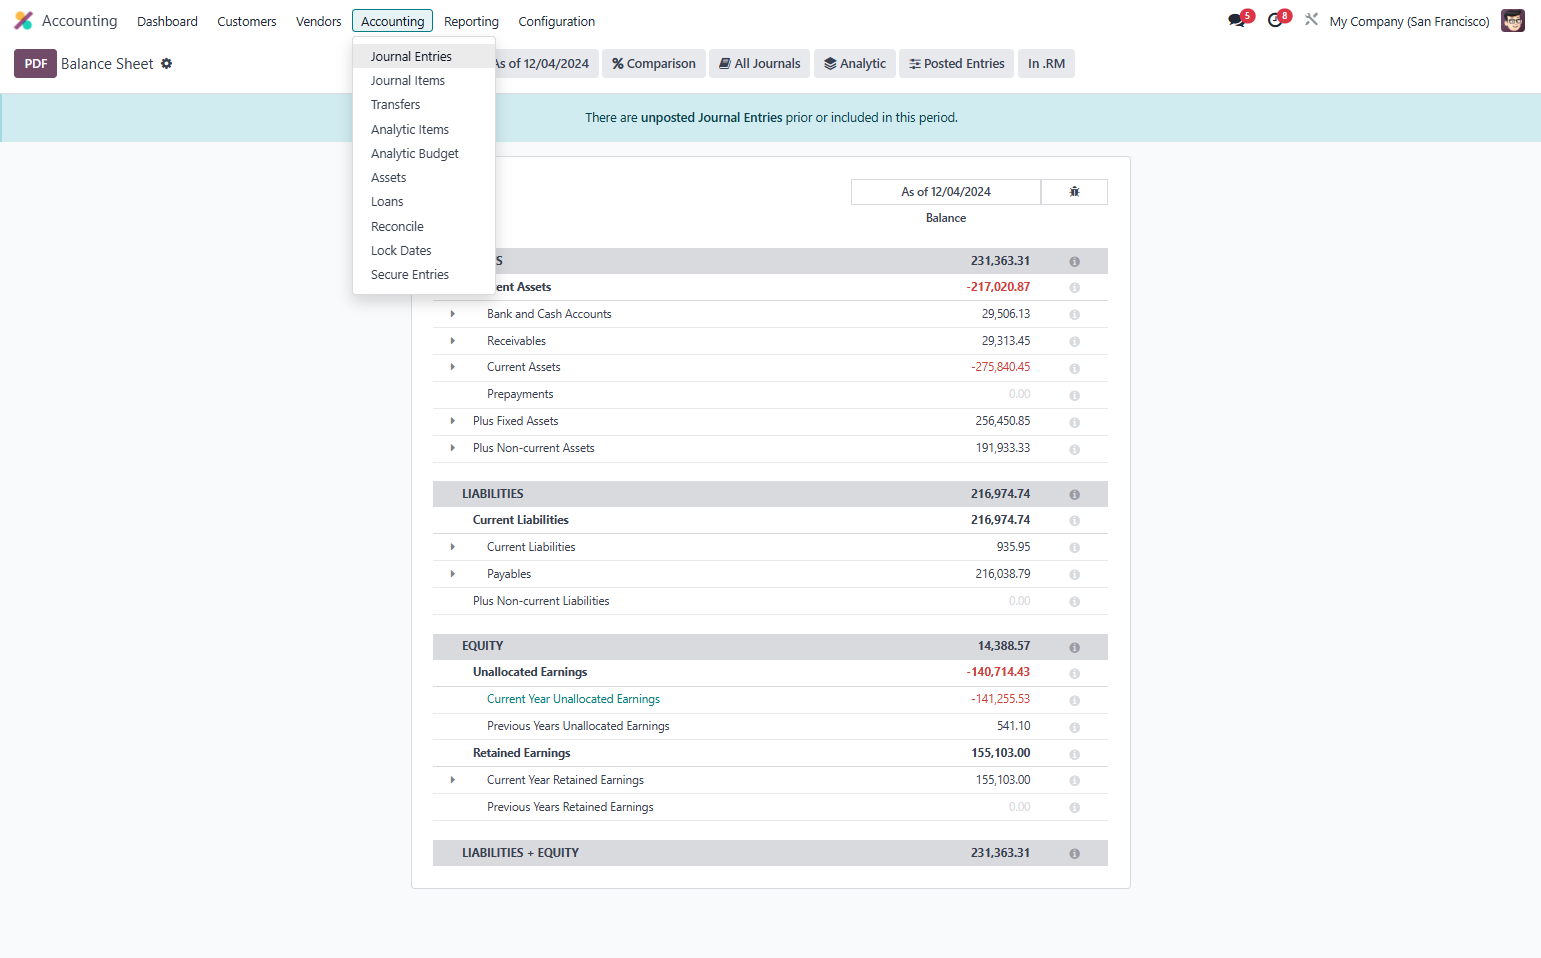Expand the Bank and Cash Accounts line
This screenshot has height=958, width=1541.
coord(453,314)
